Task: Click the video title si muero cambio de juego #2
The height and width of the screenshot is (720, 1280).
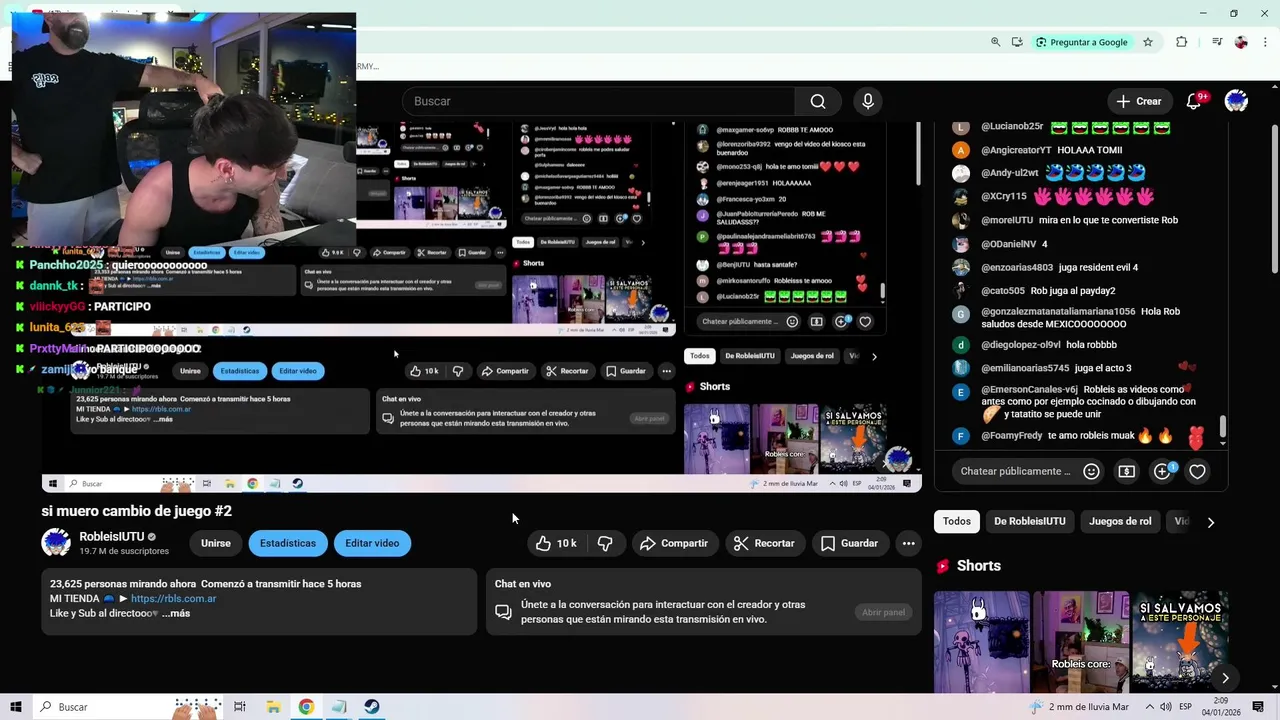Action: coord(137,511)
